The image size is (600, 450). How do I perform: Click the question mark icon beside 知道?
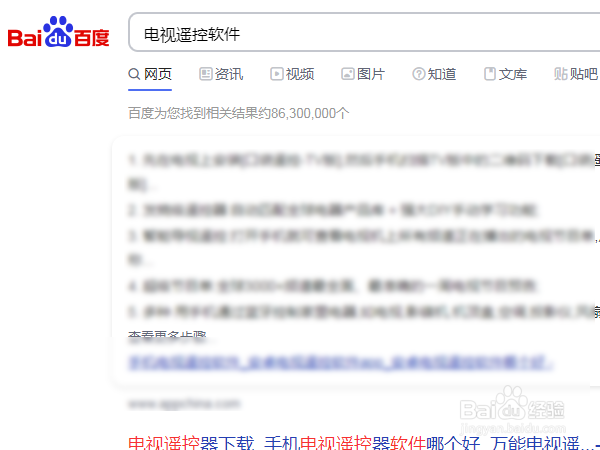[x=419, y=74]
